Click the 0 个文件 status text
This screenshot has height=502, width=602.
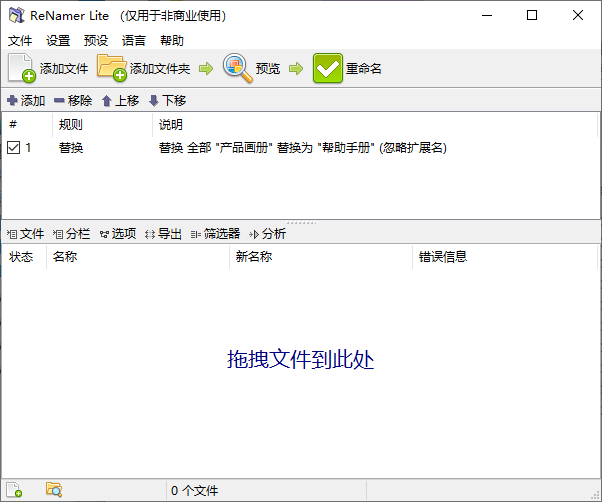(x=194, y=490)
